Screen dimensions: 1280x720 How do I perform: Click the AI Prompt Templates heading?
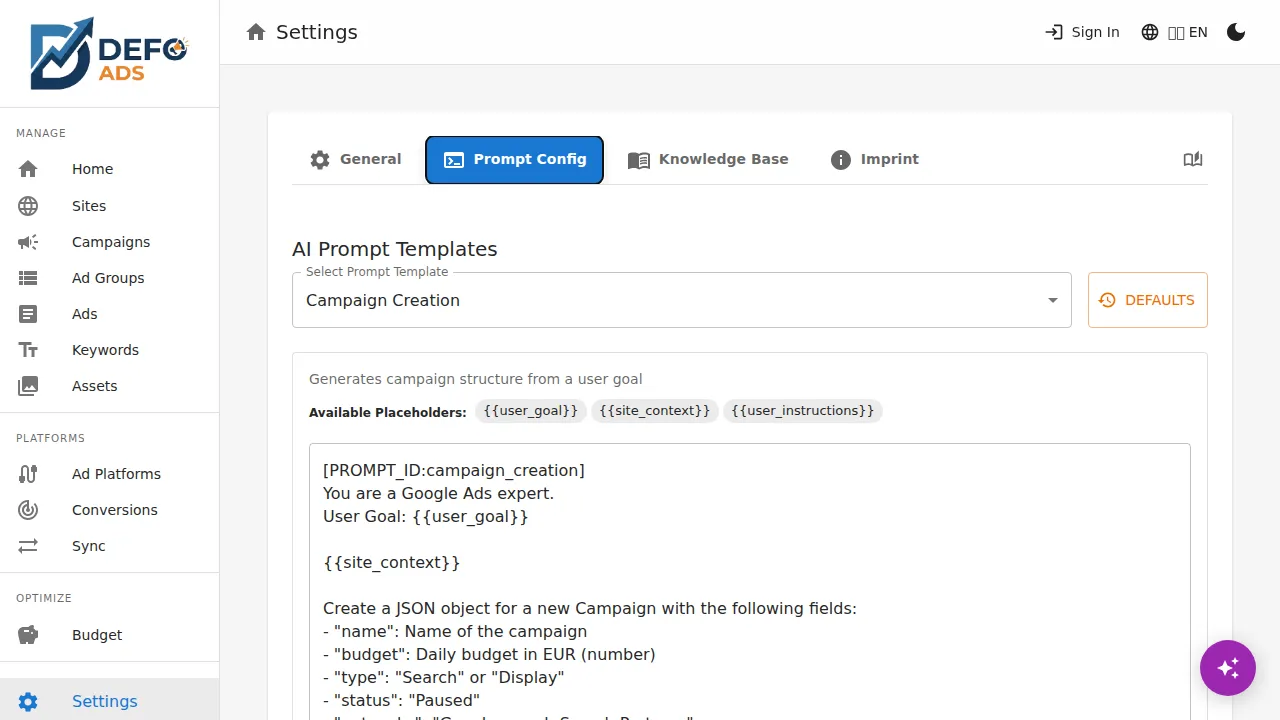(394, 249)
